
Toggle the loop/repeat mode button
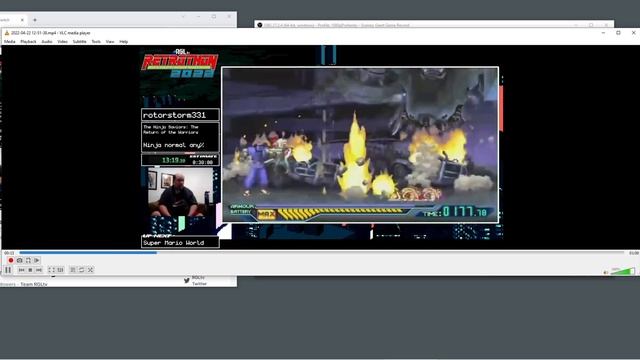82,270
